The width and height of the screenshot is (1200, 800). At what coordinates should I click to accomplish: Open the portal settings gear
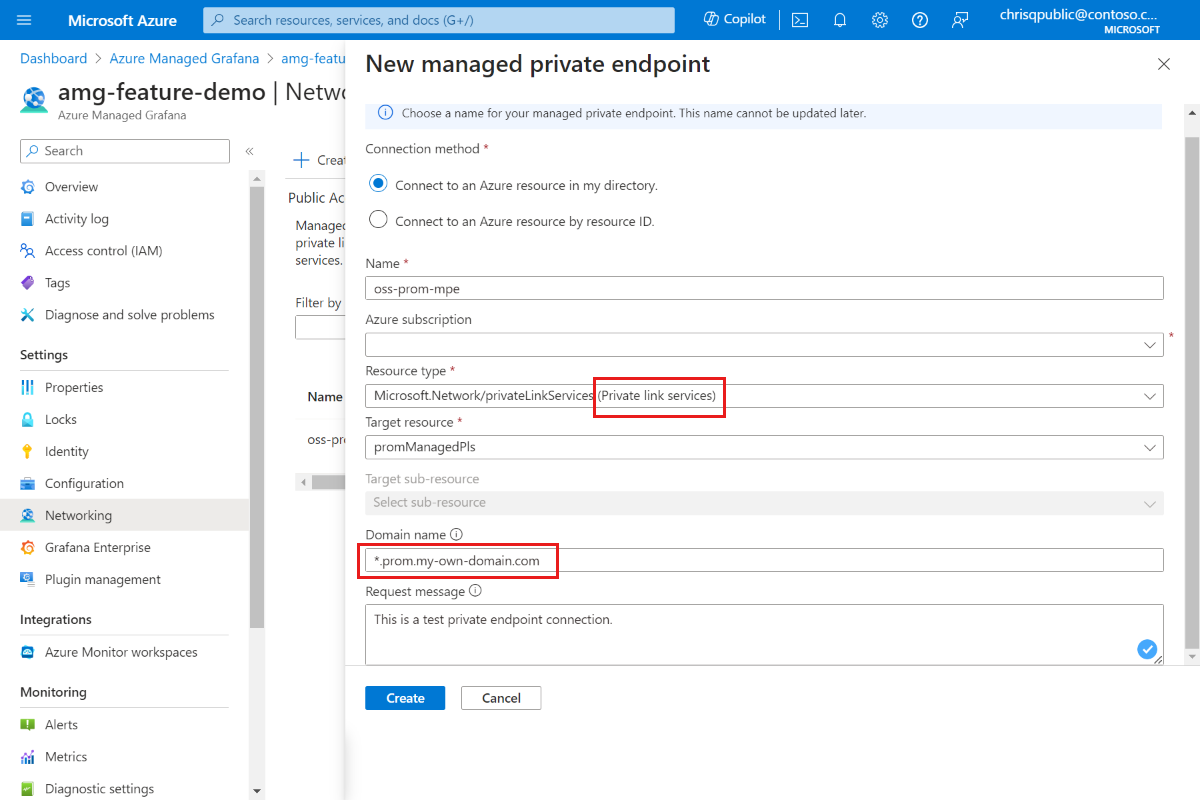(x=879, y=19)
